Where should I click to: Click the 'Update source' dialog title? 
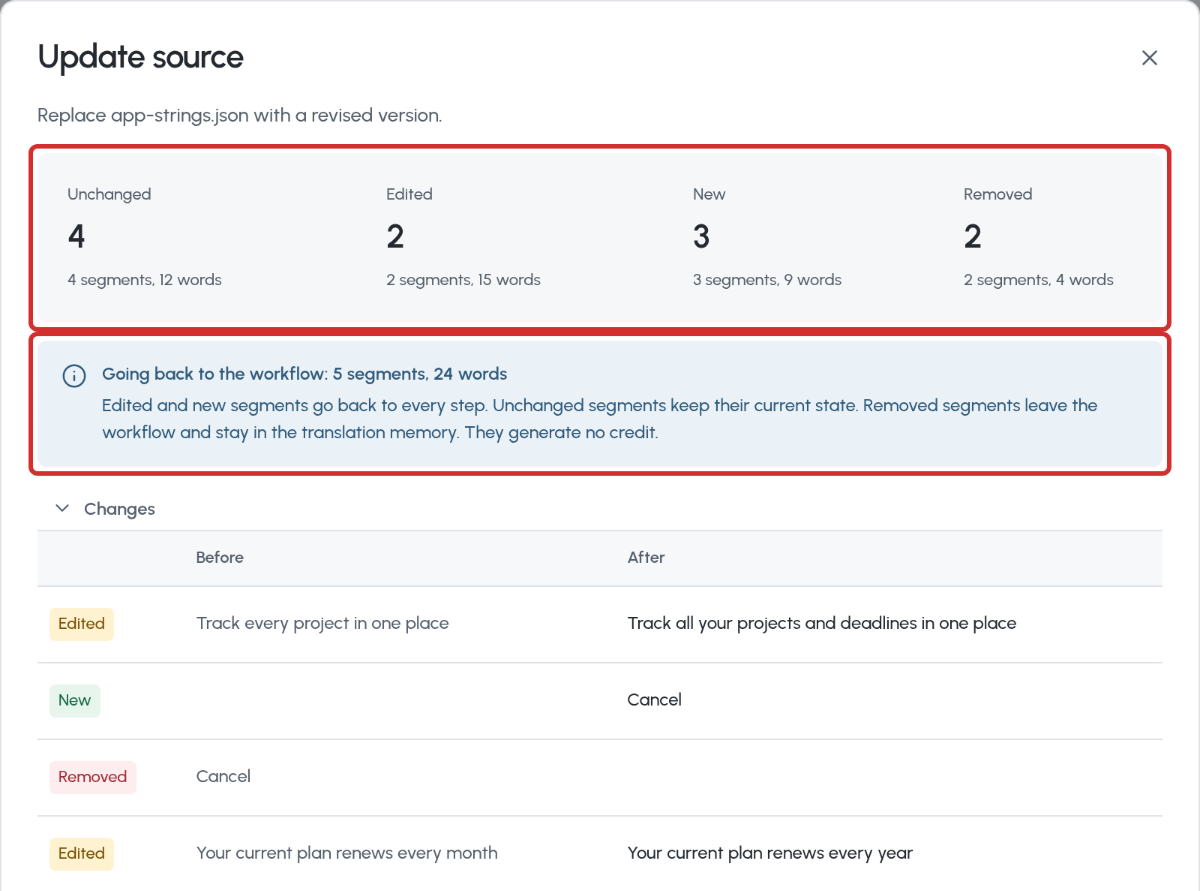pyautogui.click(x=140, y=57)
